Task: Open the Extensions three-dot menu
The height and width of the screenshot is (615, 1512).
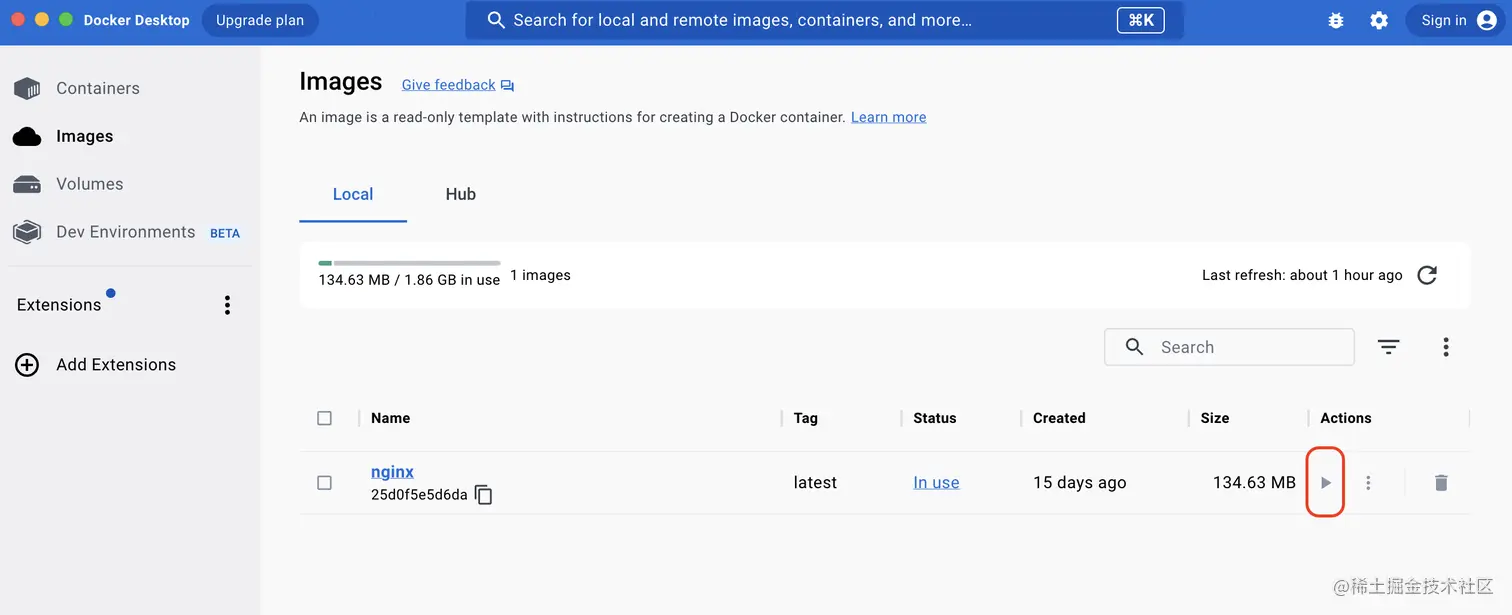Action: (228, 305)
